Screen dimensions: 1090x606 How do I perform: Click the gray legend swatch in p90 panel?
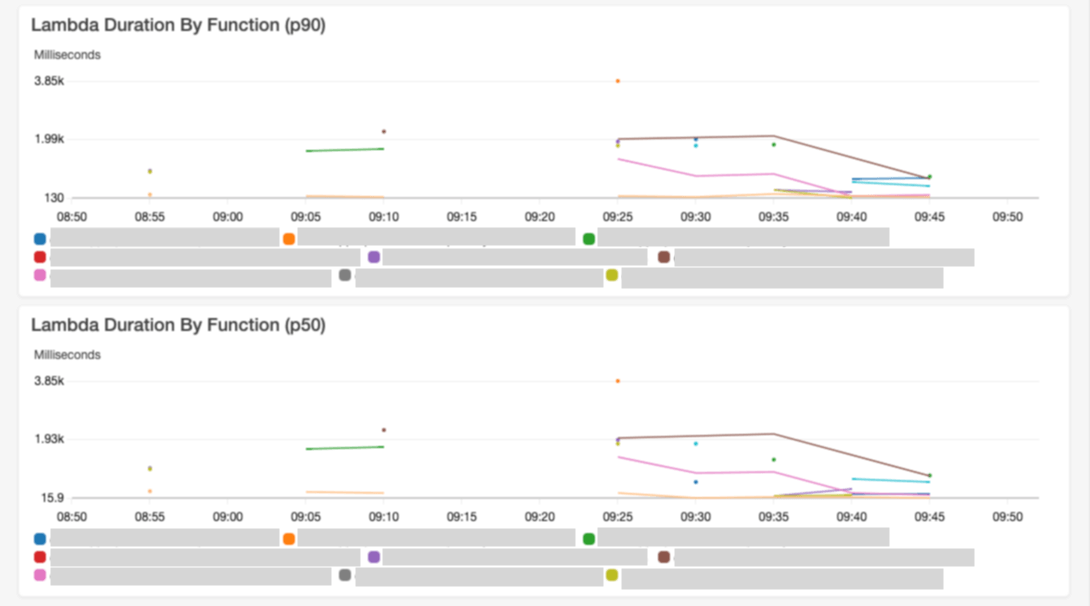pyautogui.click(x=345, y=275)
